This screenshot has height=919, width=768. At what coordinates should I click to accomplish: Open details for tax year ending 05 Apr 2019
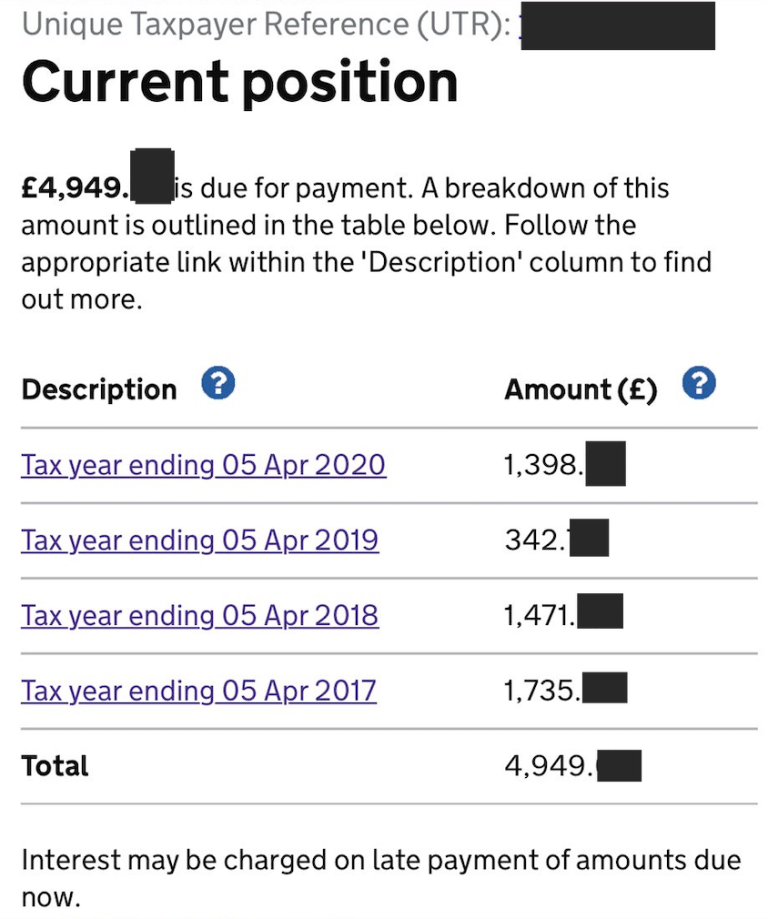click(x=202, y=540)
